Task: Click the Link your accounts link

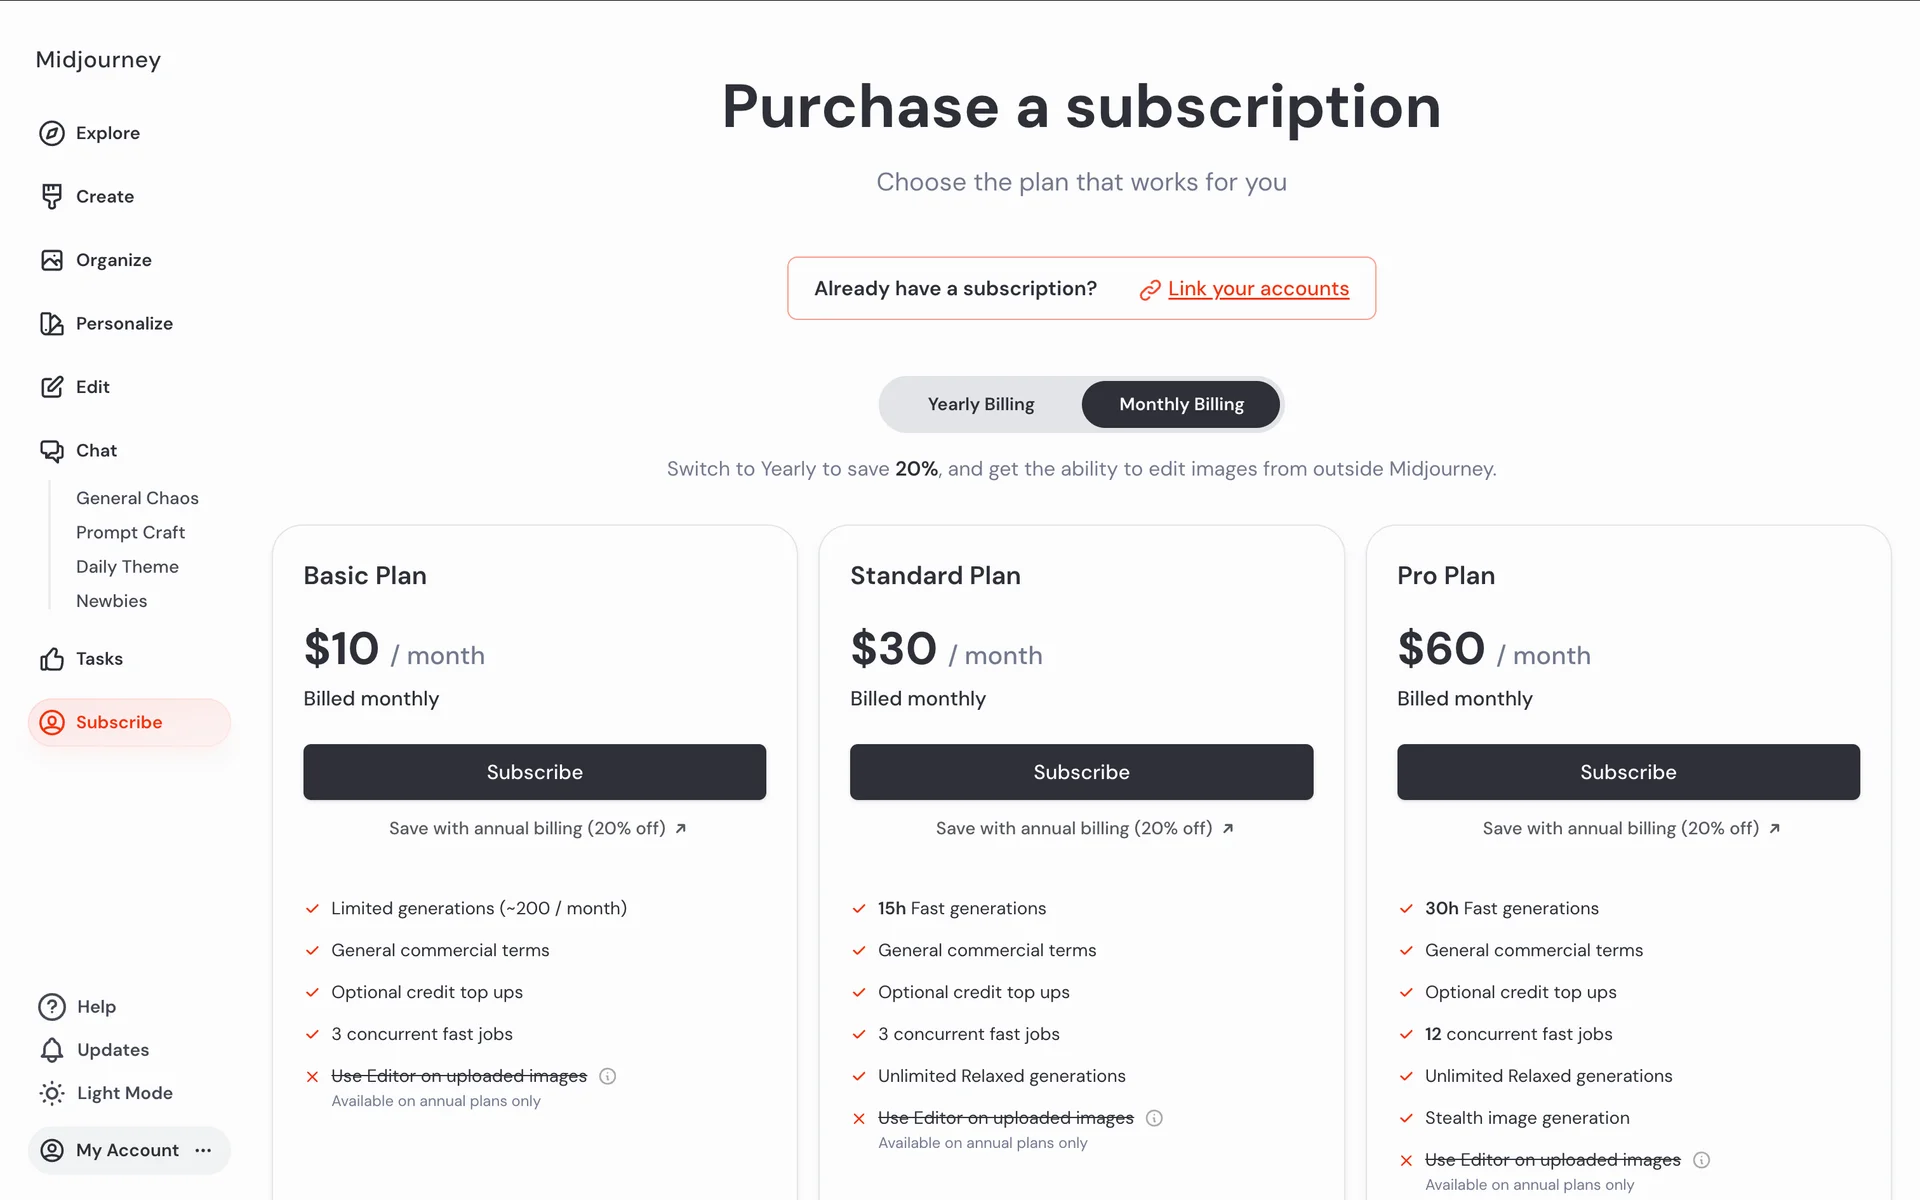Action: [x=1257, y=289]
